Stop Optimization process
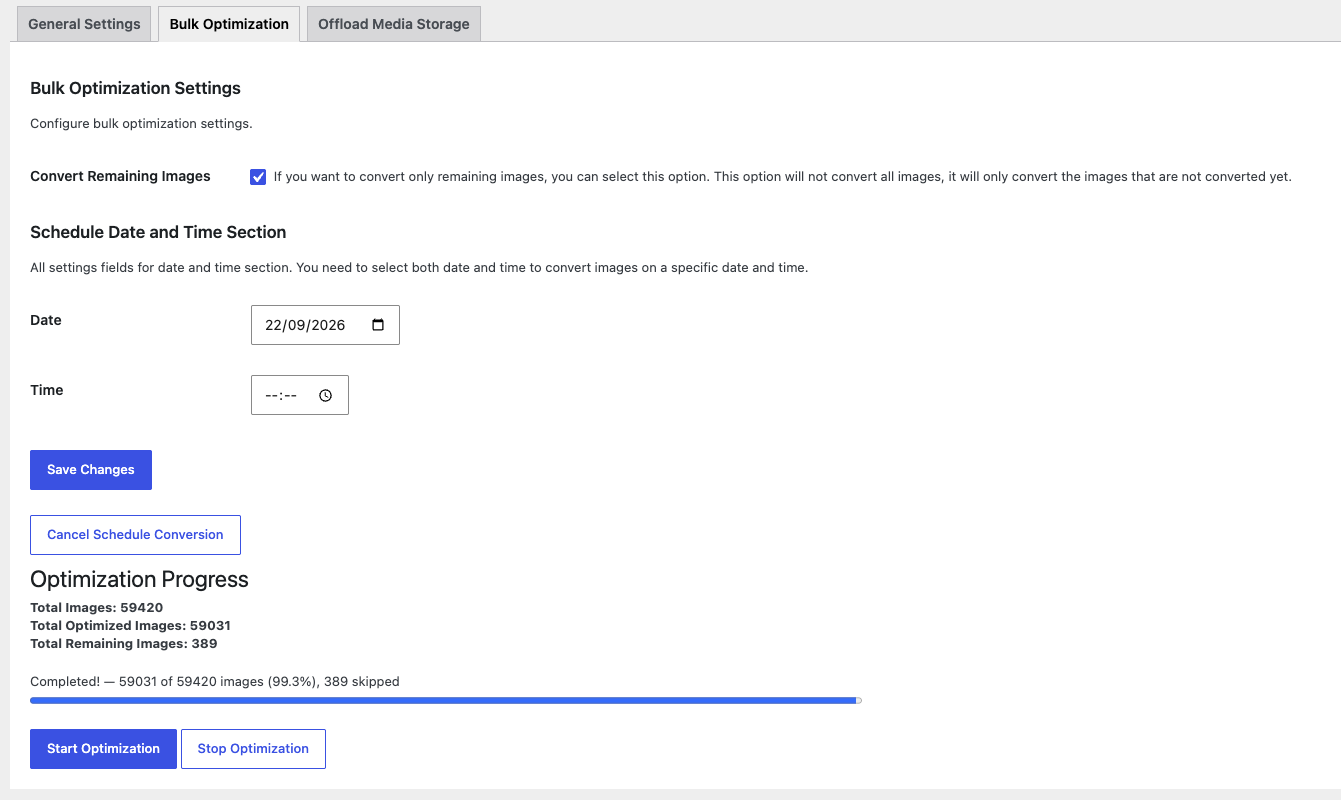 pos(253,749)
